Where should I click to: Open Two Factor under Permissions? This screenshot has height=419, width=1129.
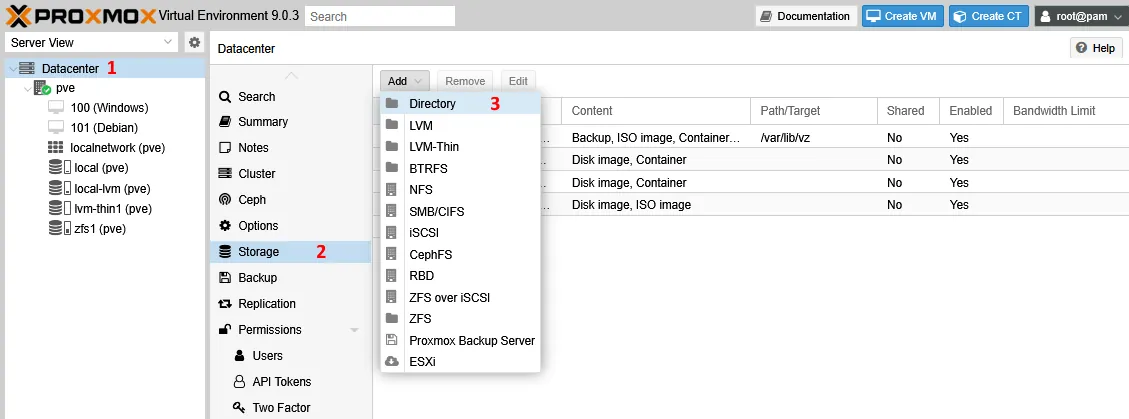291,407
